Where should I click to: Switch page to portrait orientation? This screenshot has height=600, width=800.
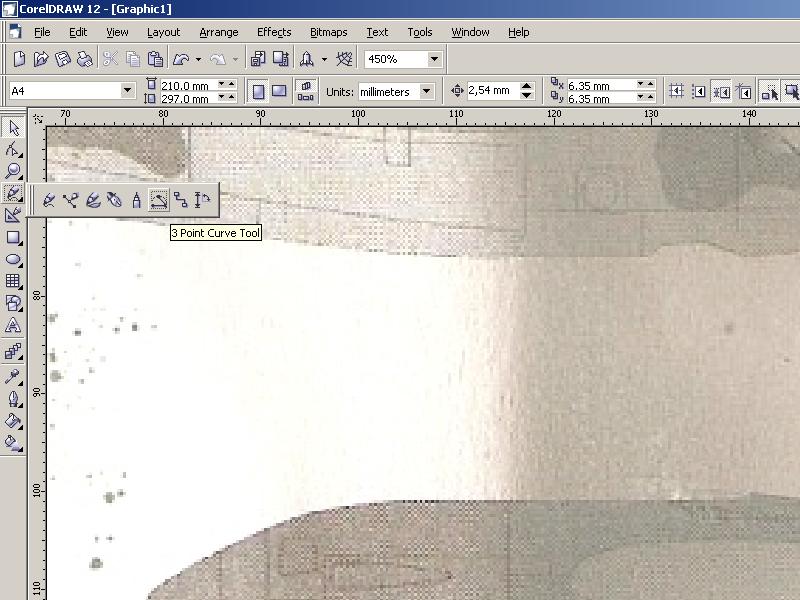[x=258, y=91]
